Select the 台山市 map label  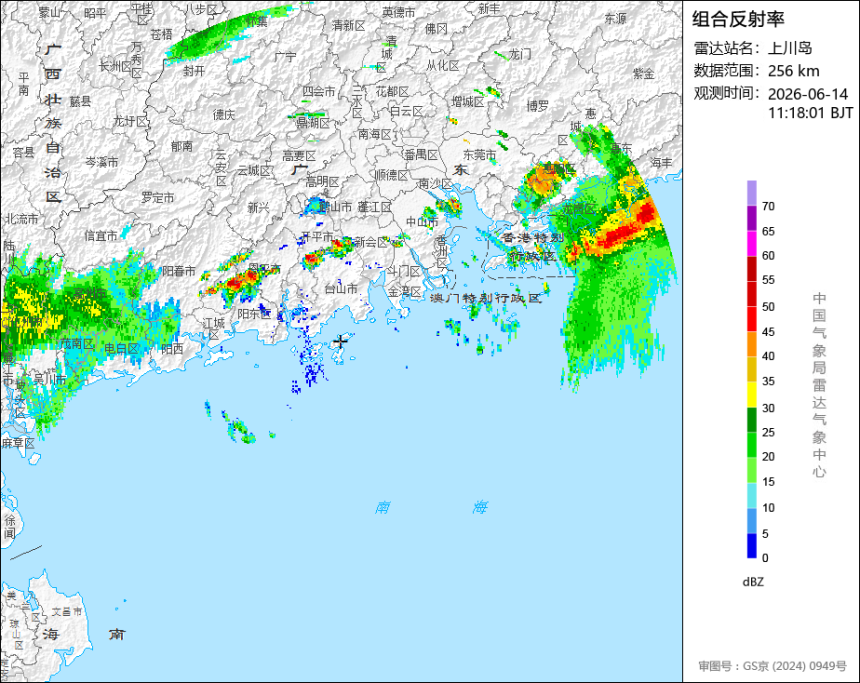[x=341, y=289]
